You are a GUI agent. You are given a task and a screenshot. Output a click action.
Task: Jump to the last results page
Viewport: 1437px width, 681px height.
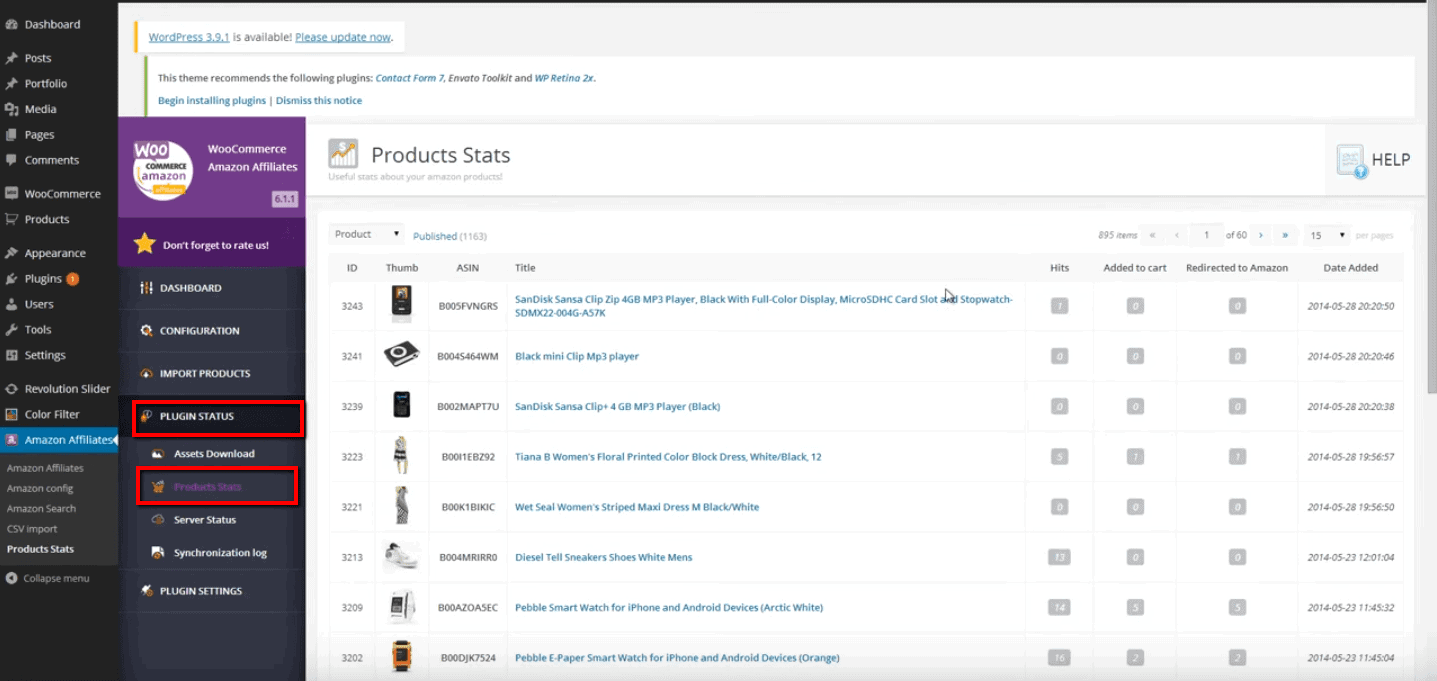[x=1285, y=235]
